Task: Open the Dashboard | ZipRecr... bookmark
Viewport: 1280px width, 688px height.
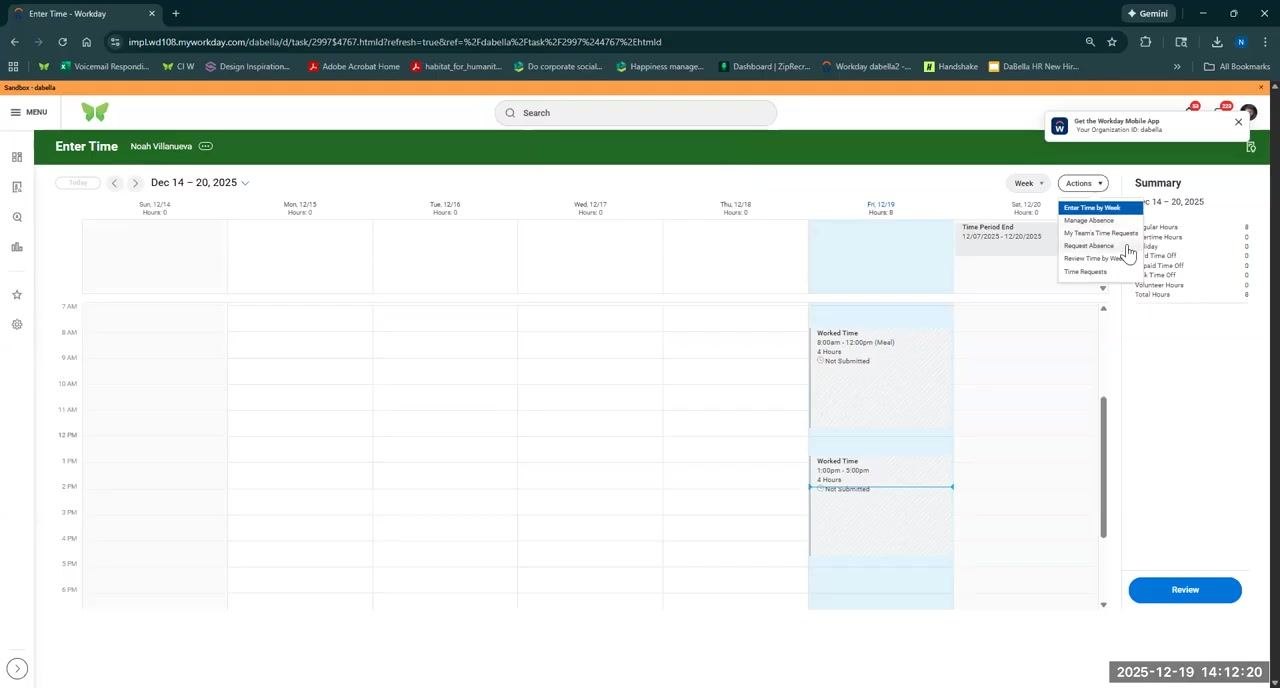Action: pyautogui.click(x=764, y=67)
